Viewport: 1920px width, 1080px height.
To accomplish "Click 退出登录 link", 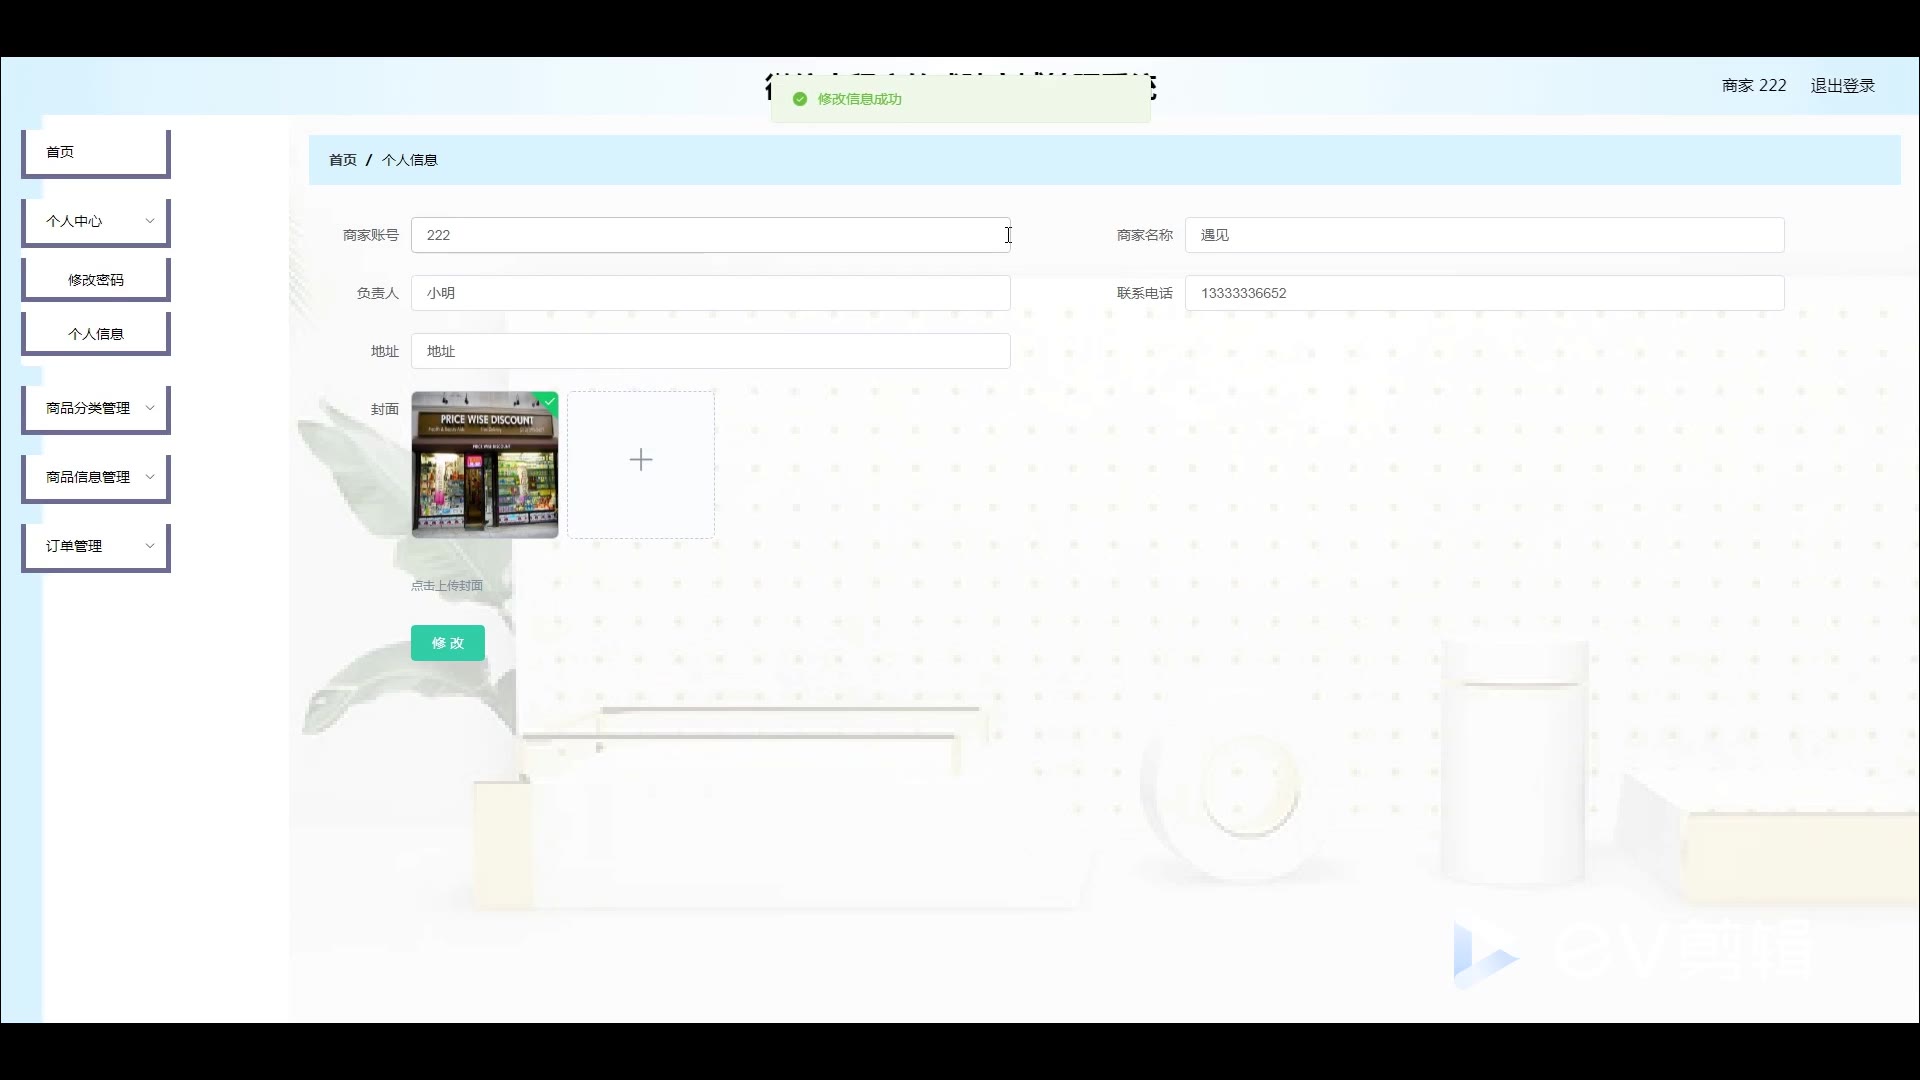I will point(1842,86).
